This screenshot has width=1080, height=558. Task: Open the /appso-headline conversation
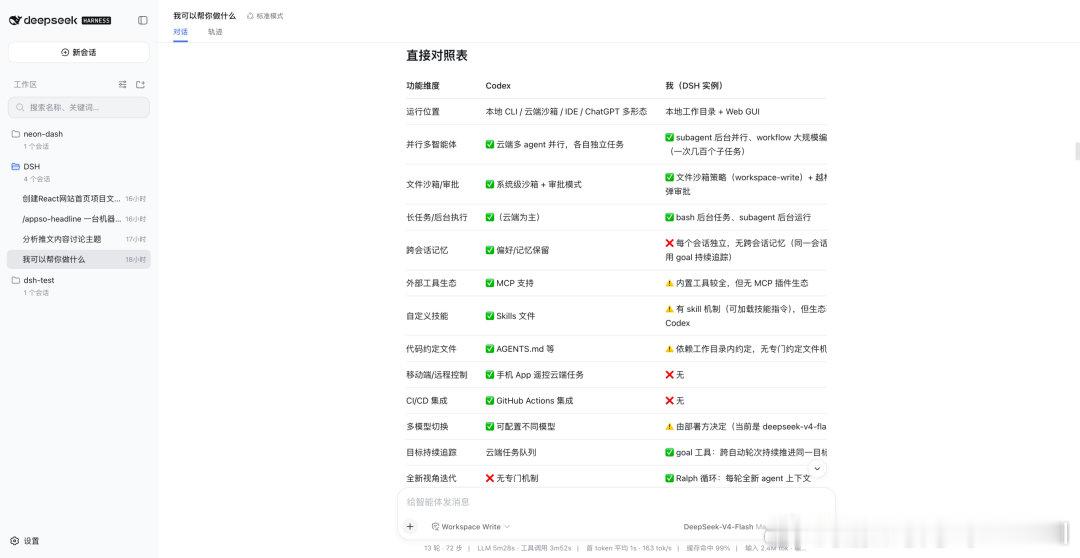[x=79, y=219]
